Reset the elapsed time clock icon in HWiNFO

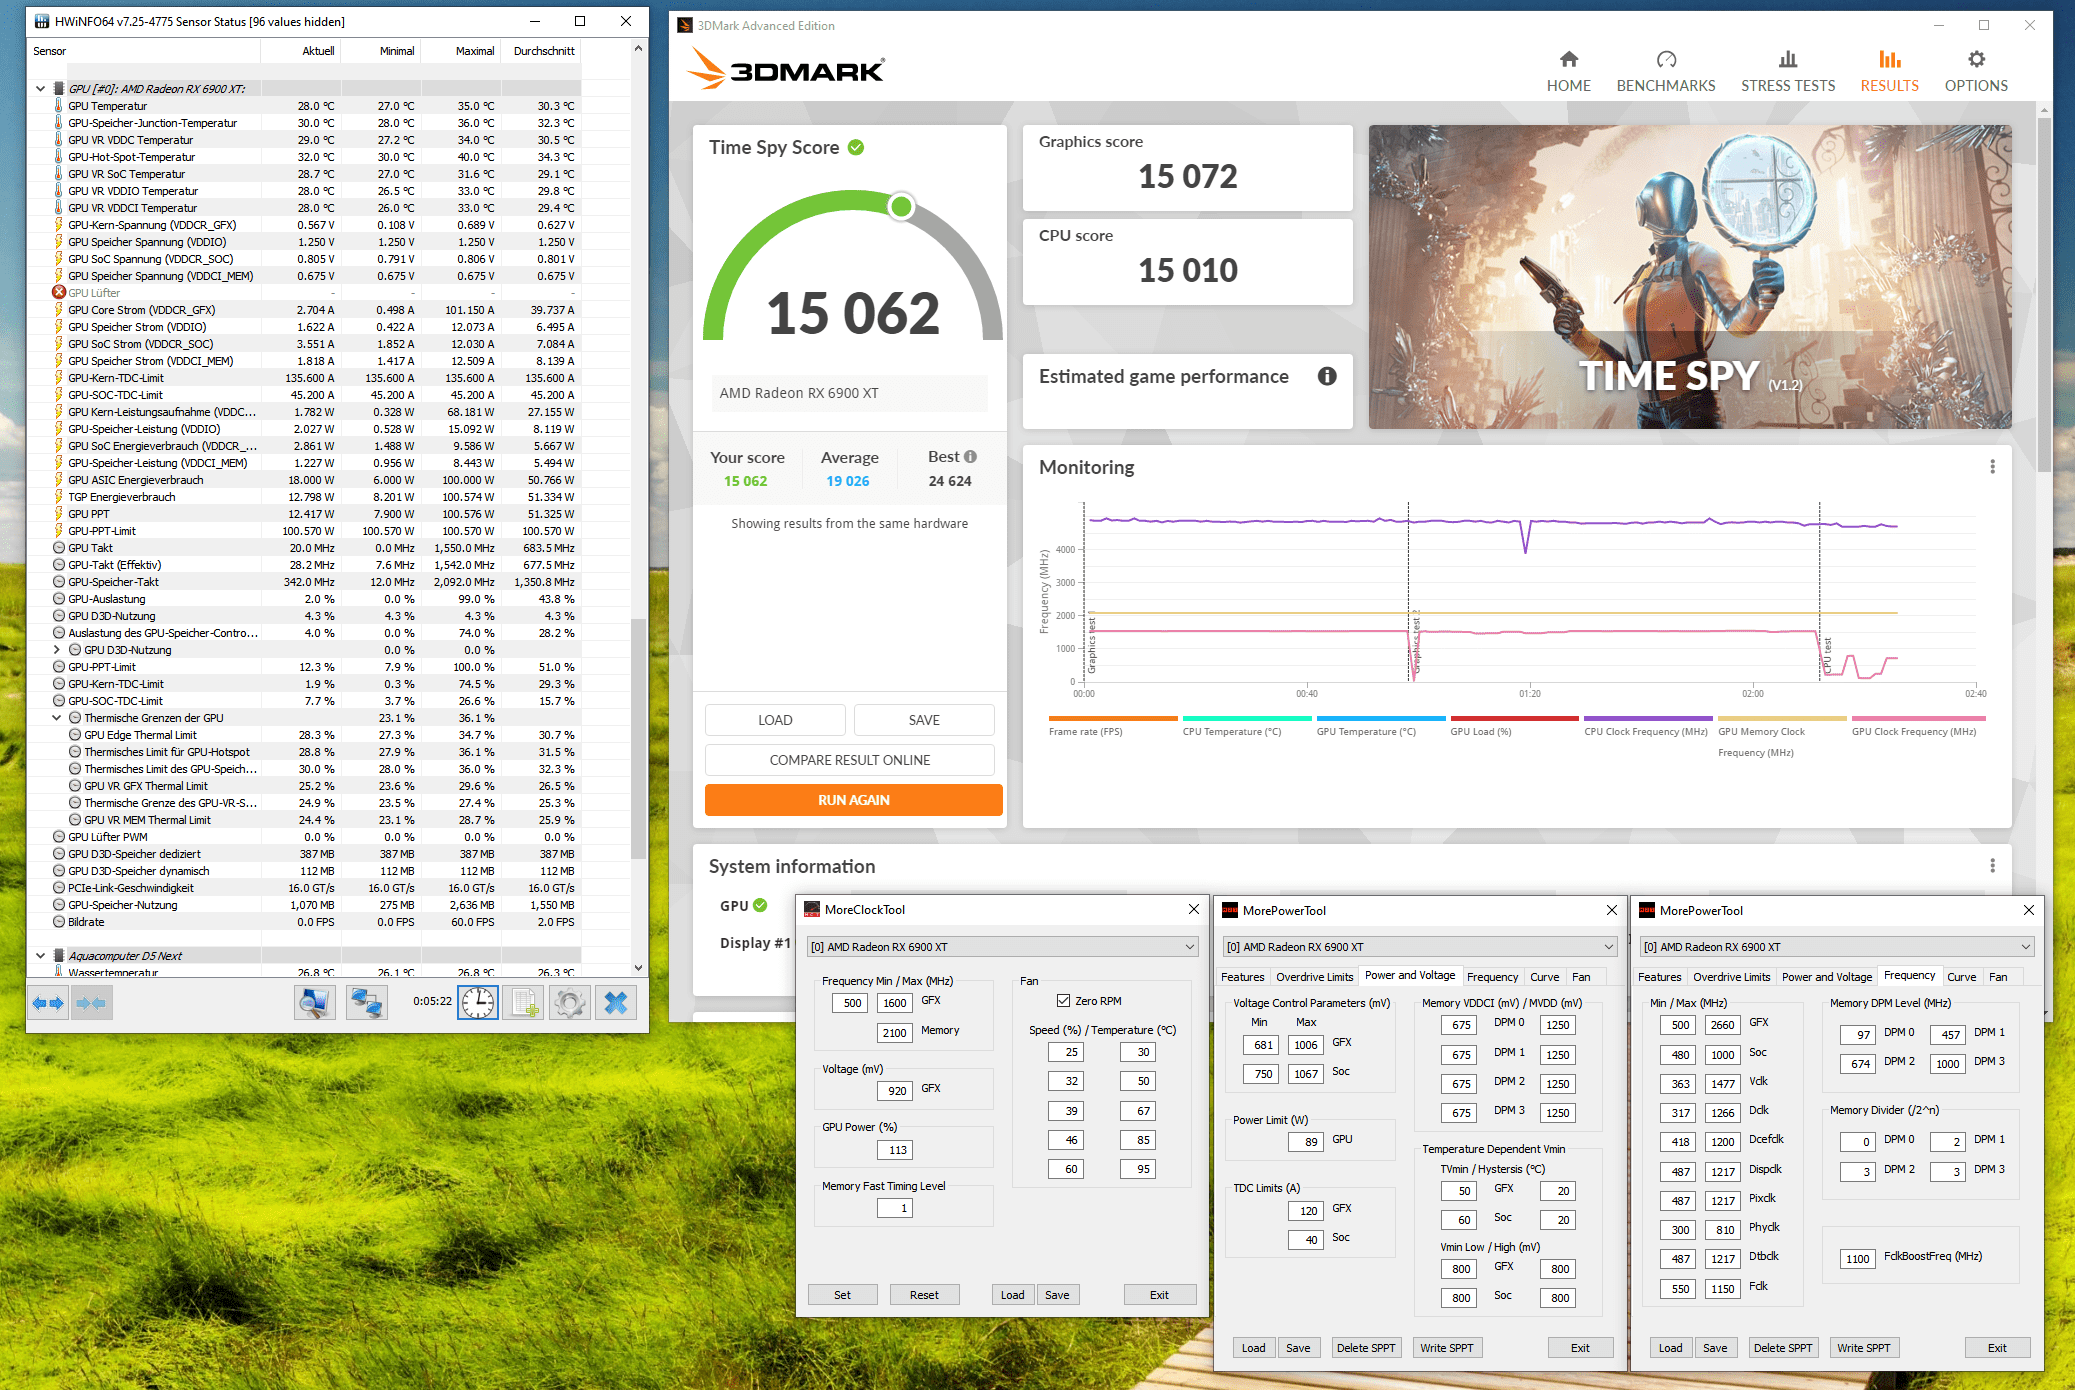point(478,1002)
